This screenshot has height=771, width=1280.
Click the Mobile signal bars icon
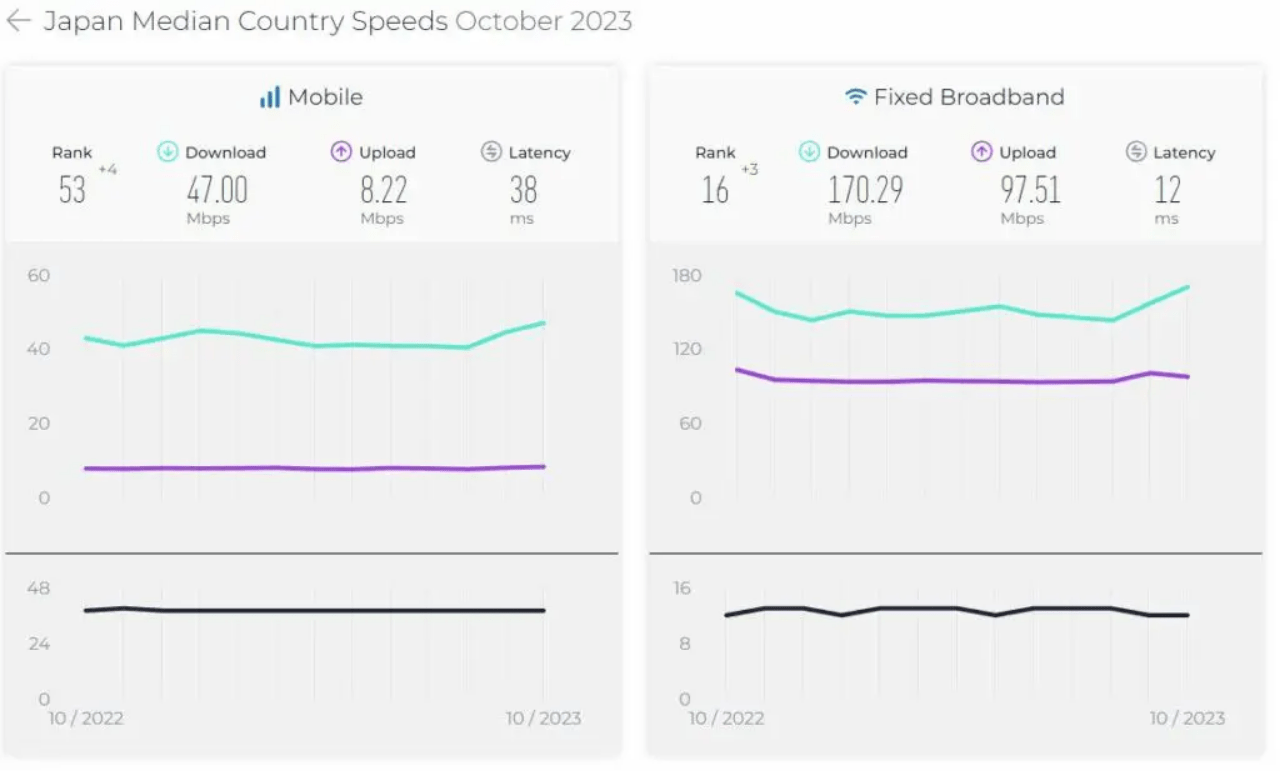270,97
